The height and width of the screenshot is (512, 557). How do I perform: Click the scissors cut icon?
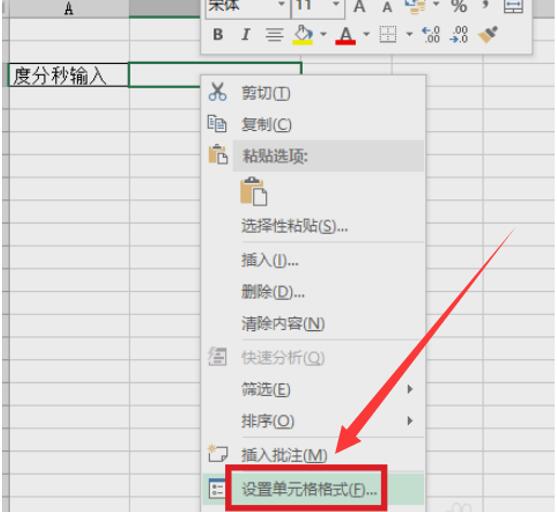tap(217, 92)
